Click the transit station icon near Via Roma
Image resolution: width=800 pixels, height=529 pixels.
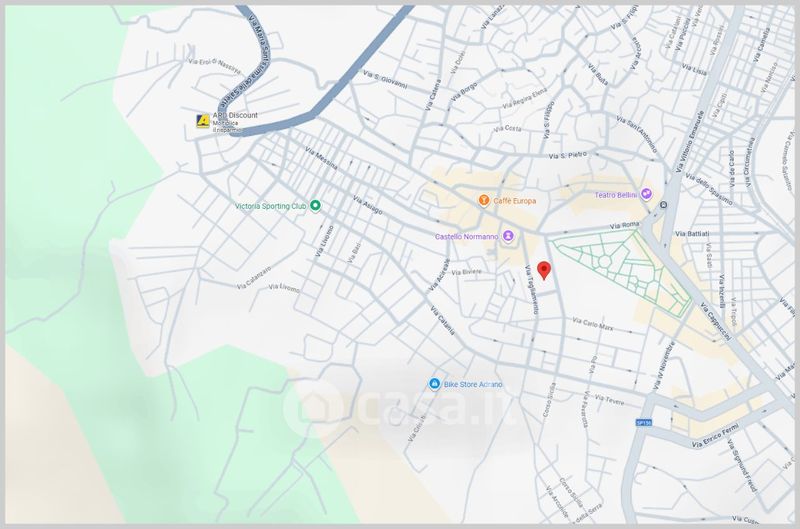point(662,206)
